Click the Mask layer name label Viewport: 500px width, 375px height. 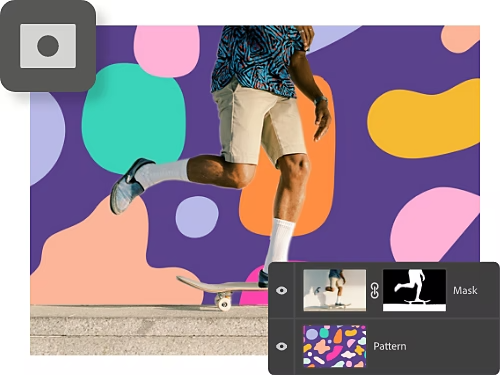coord(465,290)
